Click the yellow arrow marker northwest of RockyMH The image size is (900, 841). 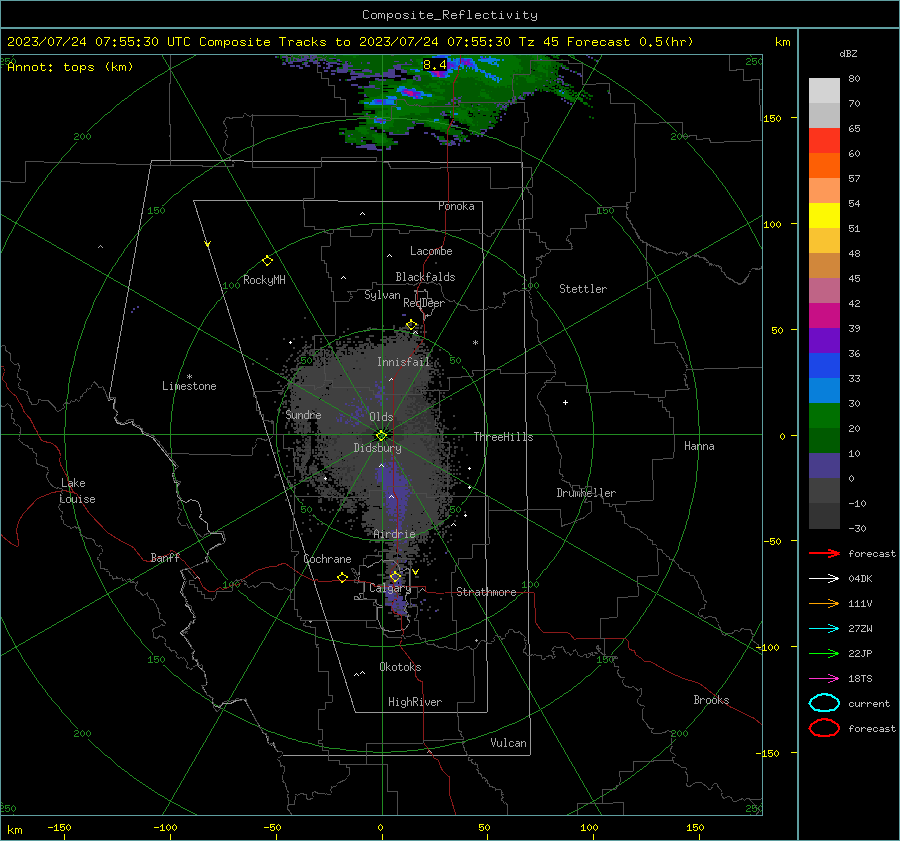pyautogui.click(x=208, y=244)
